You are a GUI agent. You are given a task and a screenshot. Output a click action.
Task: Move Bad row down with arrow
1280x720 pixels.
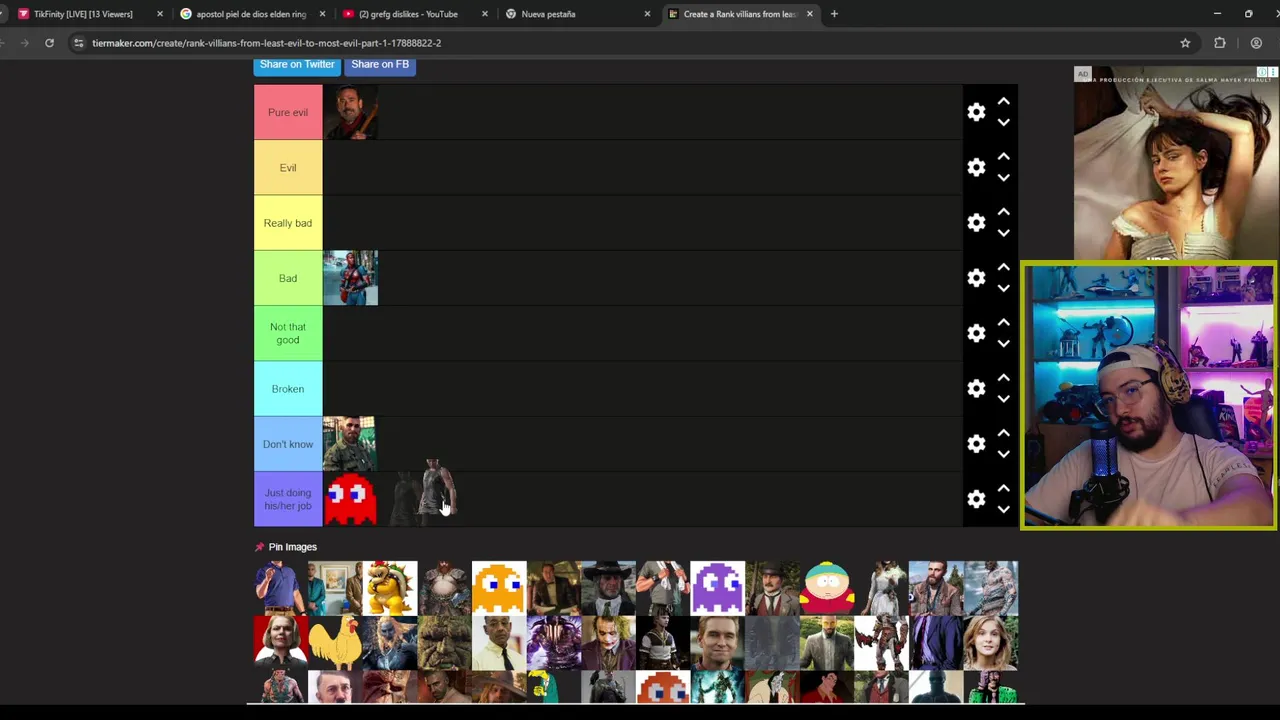click(1004, 289)
